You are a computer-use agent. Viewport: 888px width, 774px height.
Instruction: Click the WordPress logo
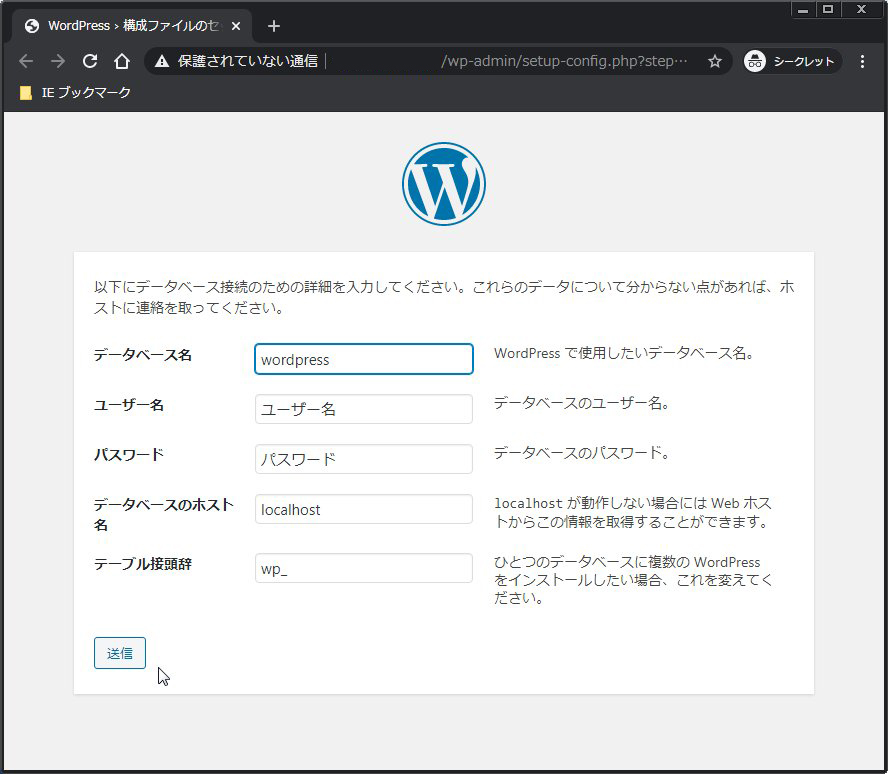pos(444,184)
